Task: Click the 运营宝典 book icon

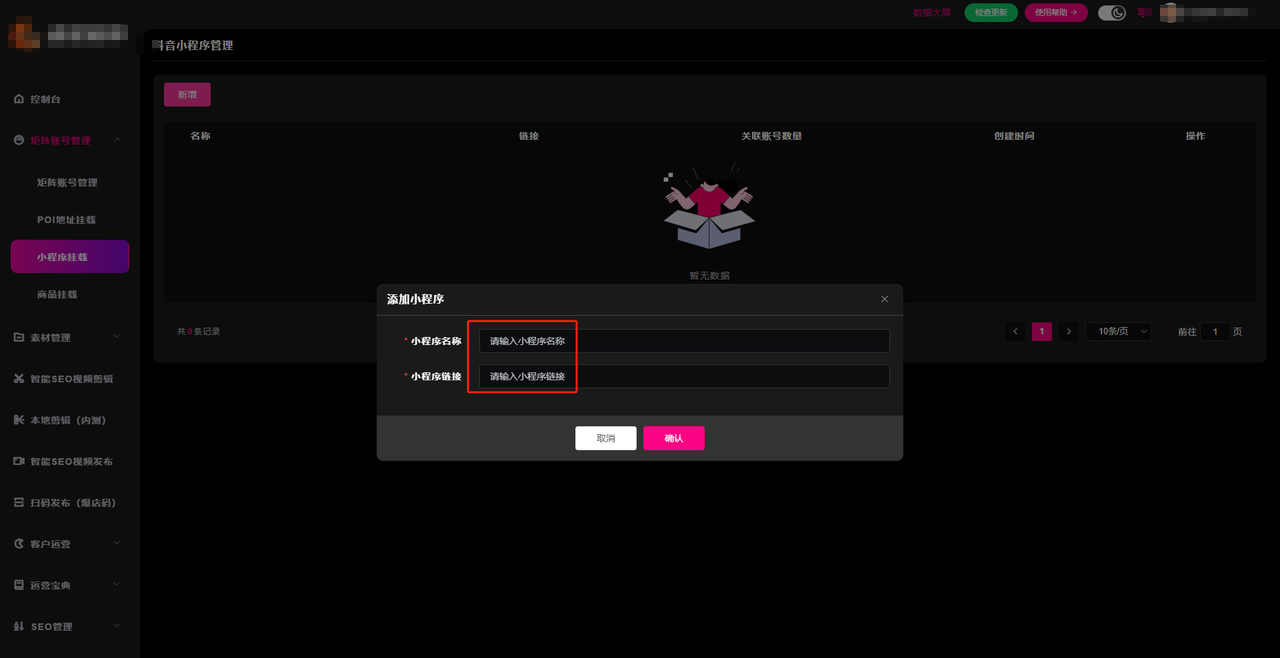Action: (19, 585)
